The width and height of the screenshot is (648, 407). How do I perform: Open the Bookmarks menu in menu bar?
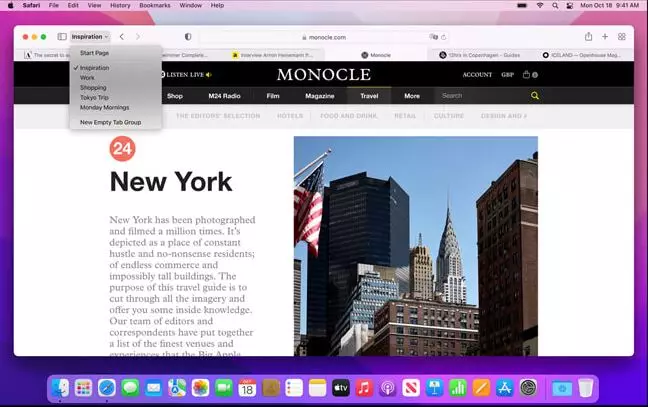[x=155, y=5]
